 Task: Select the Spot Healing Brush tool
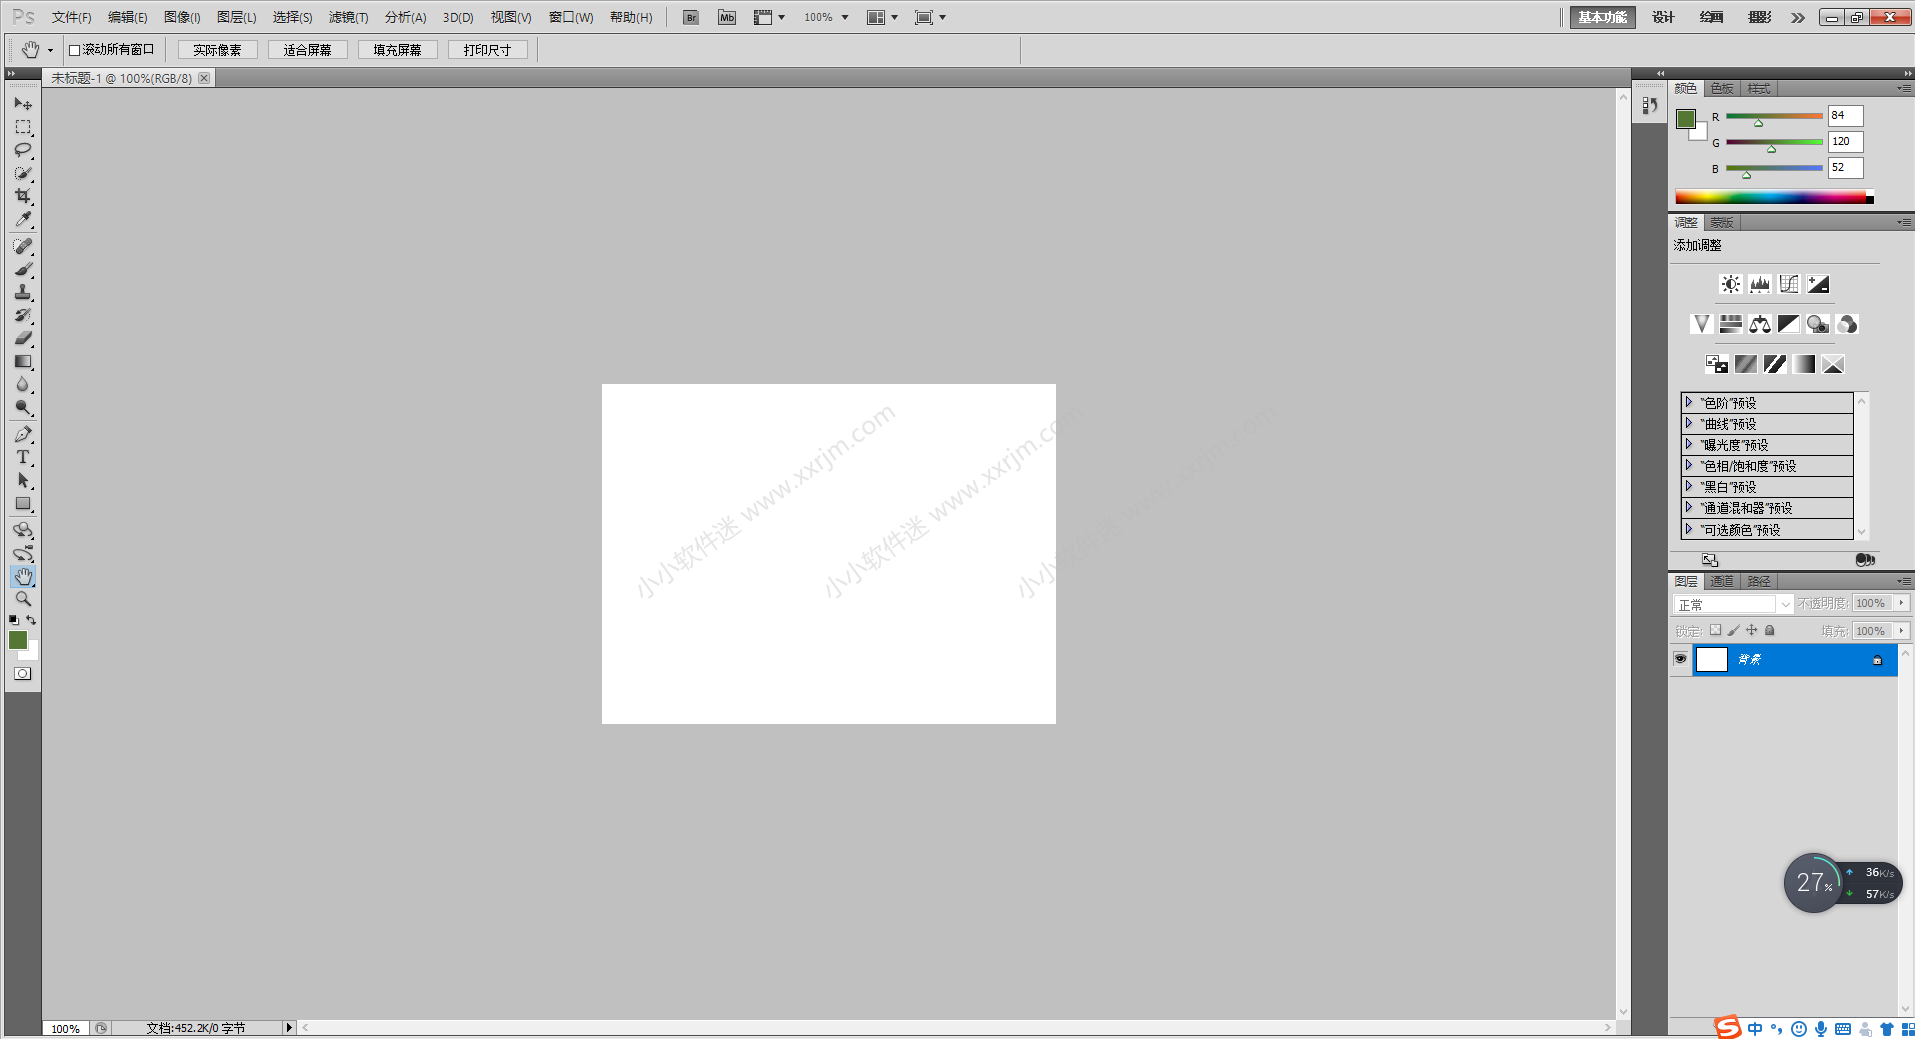23,246
